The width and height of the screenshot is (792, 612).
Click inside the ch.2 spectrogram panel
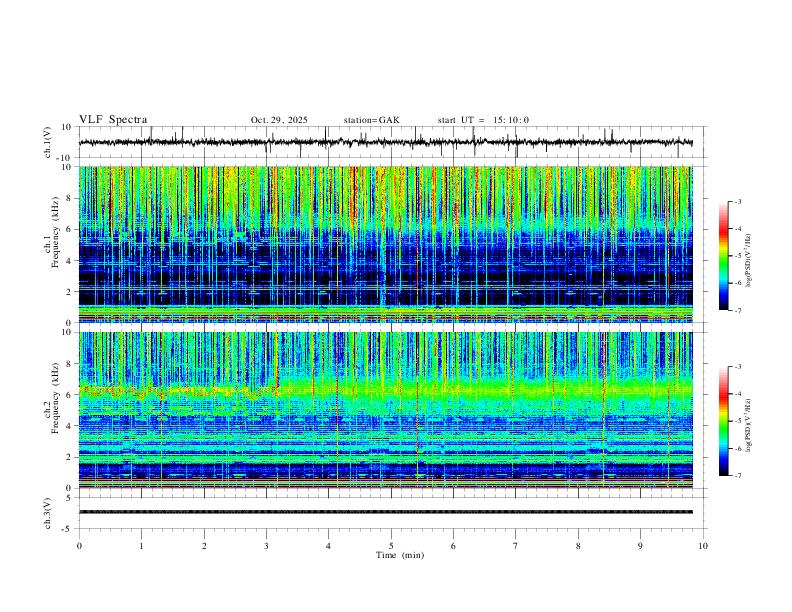coord(386,410)
